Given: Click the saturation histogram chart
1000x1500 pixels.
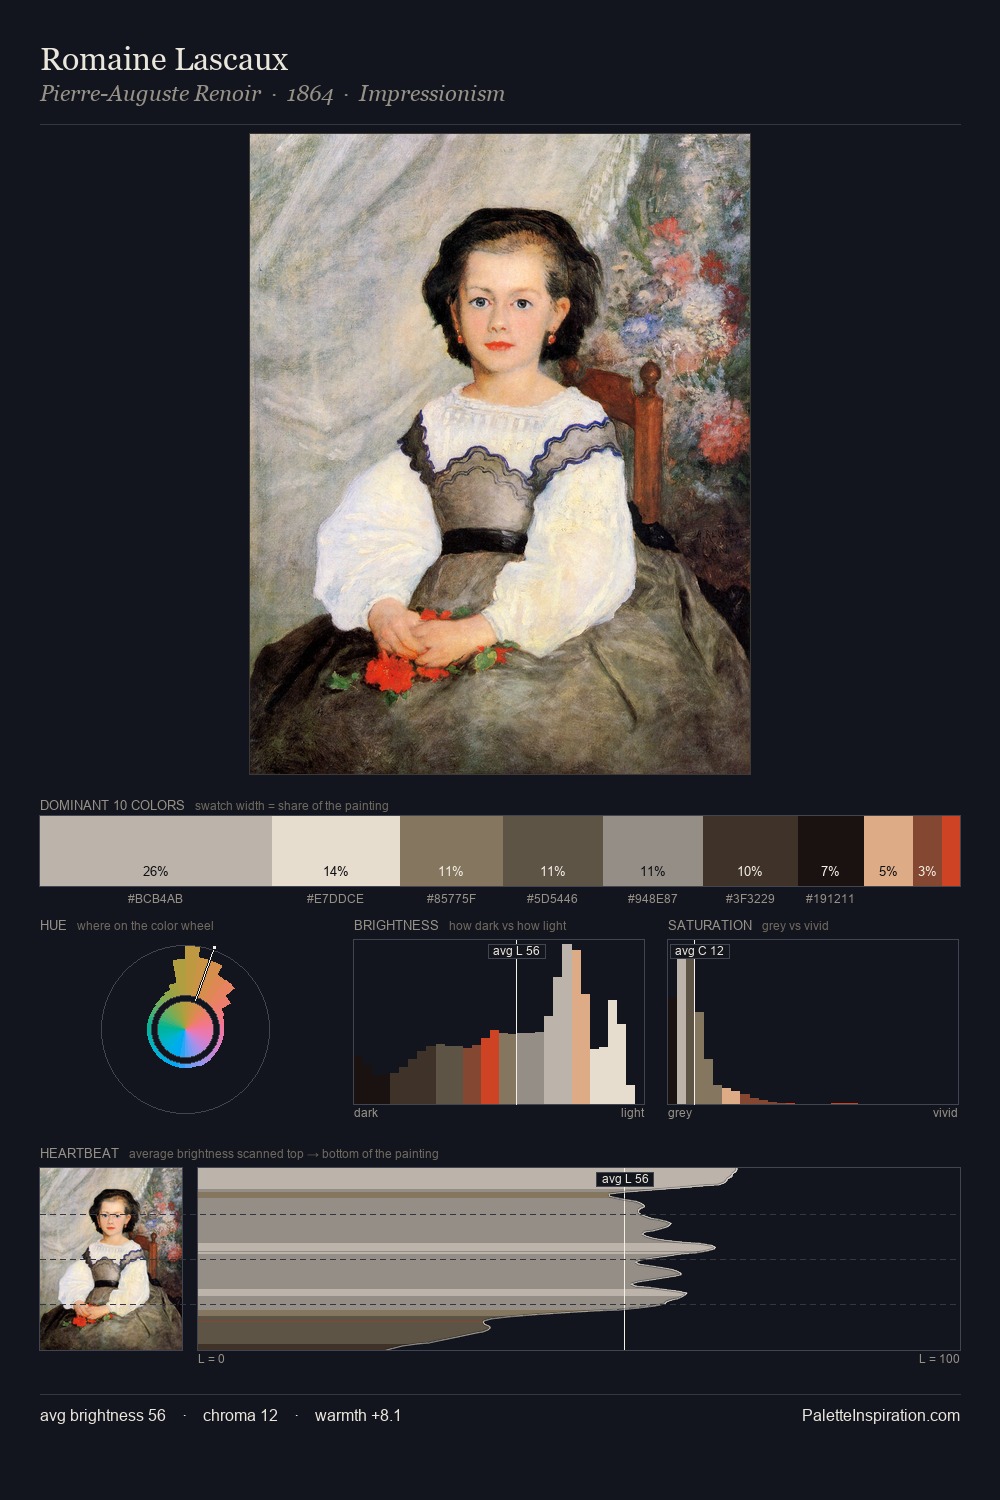Looking at the screenshot, I should (813, 1022).
